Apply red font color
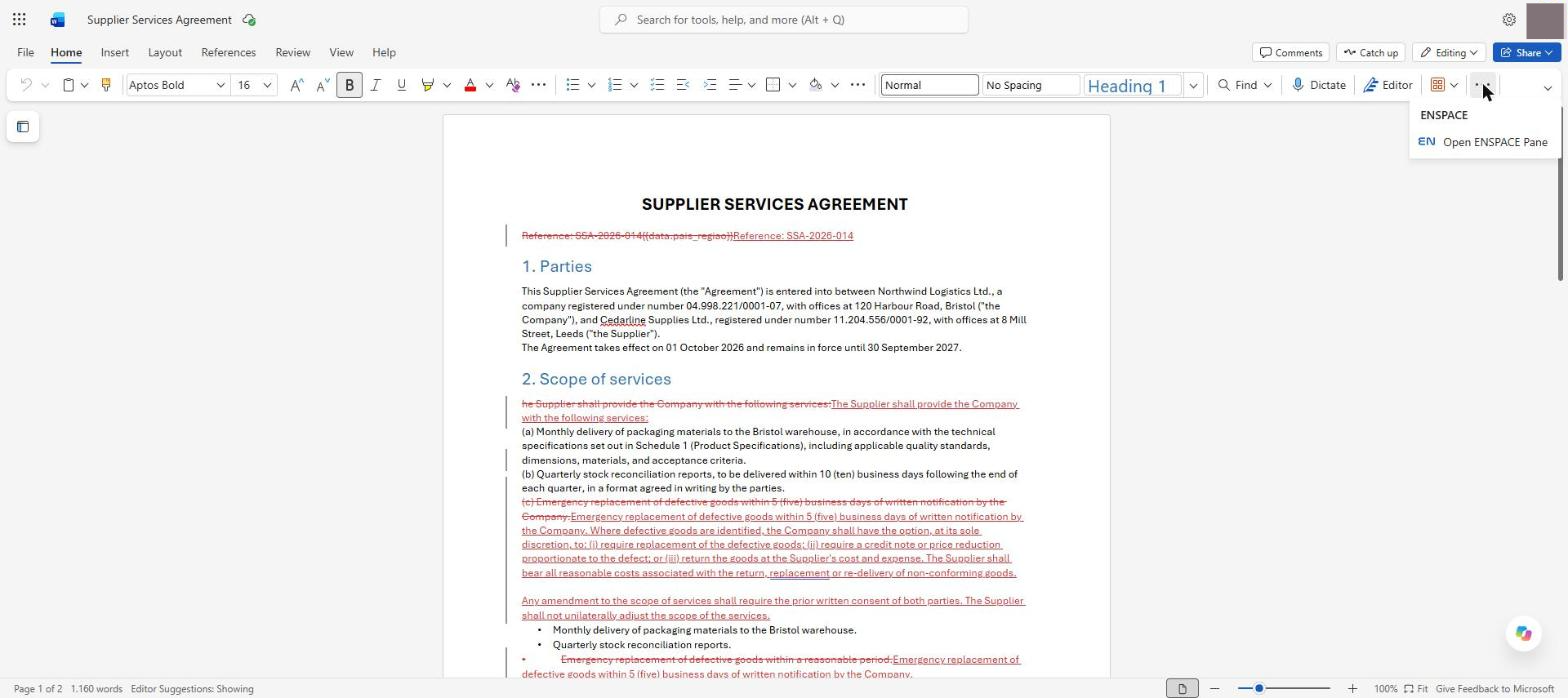 470,85
